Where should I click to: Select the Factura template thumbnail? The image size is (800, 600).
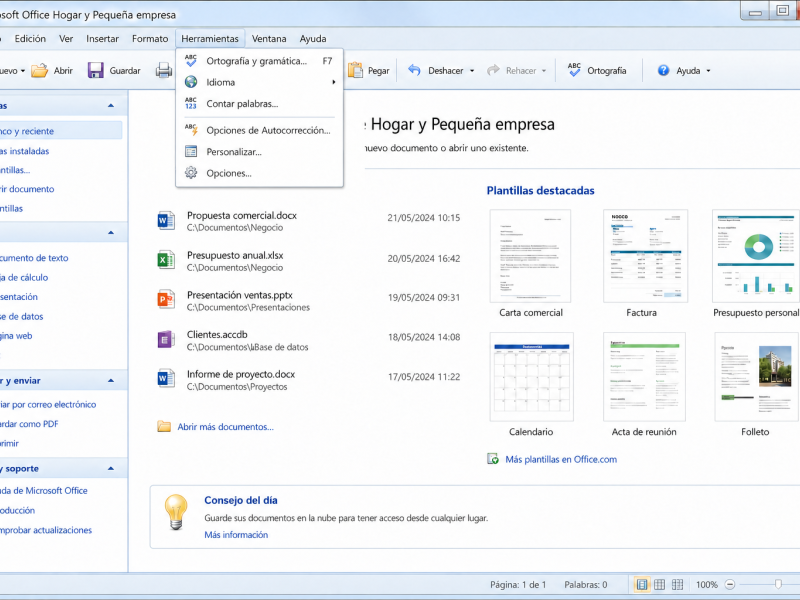pos(645,256)
